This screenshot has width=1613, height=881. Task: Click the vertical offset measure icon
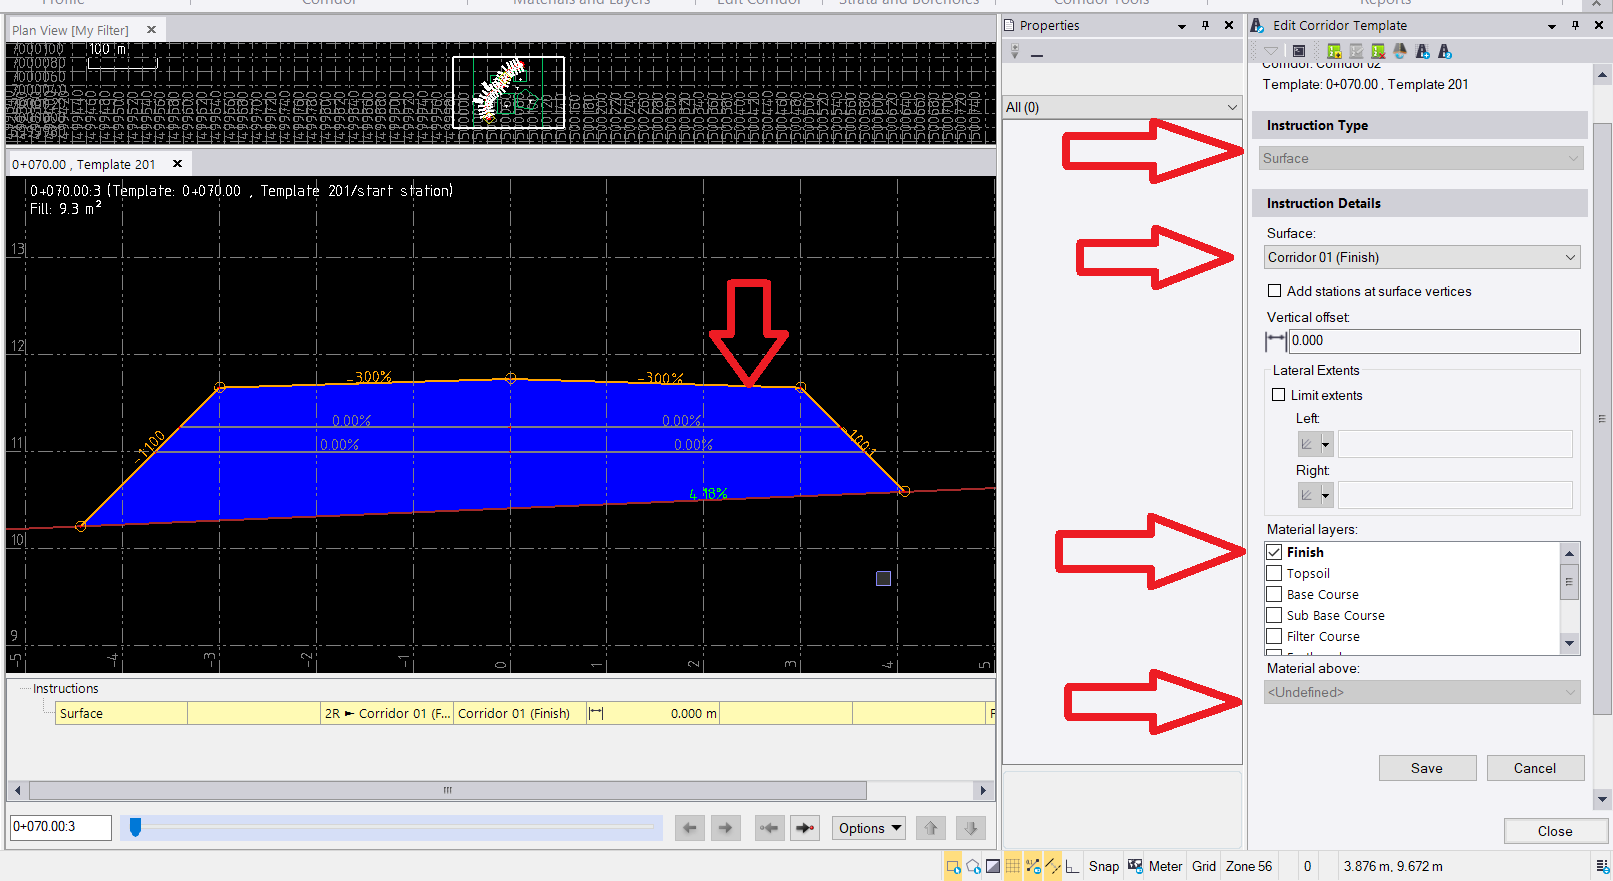point(1276,341)
